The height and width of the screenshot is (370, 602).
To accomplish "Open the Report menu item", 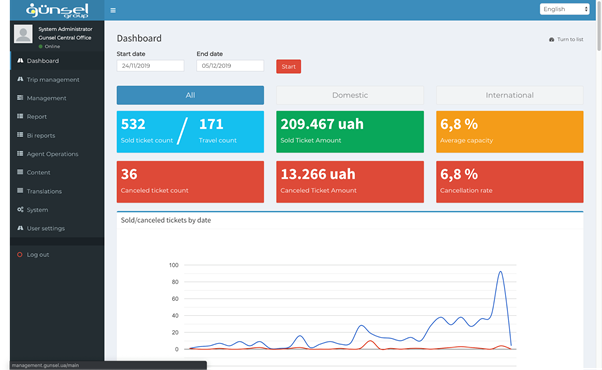I will (57, 116).
